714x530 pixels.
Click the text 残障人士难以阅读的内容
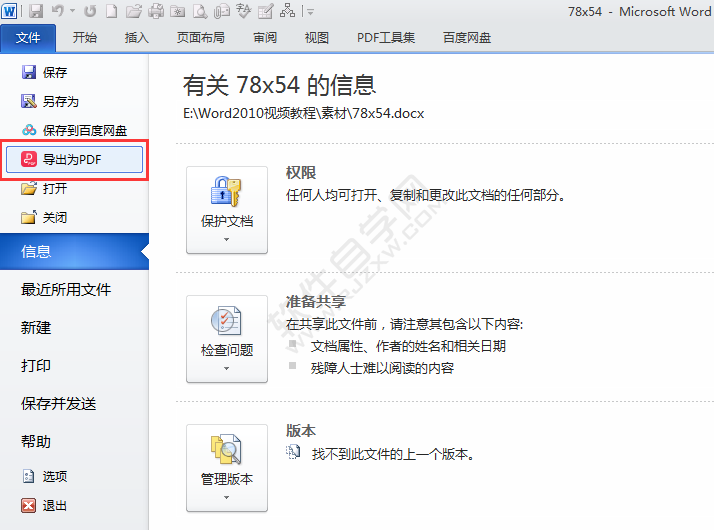[382, 368]
